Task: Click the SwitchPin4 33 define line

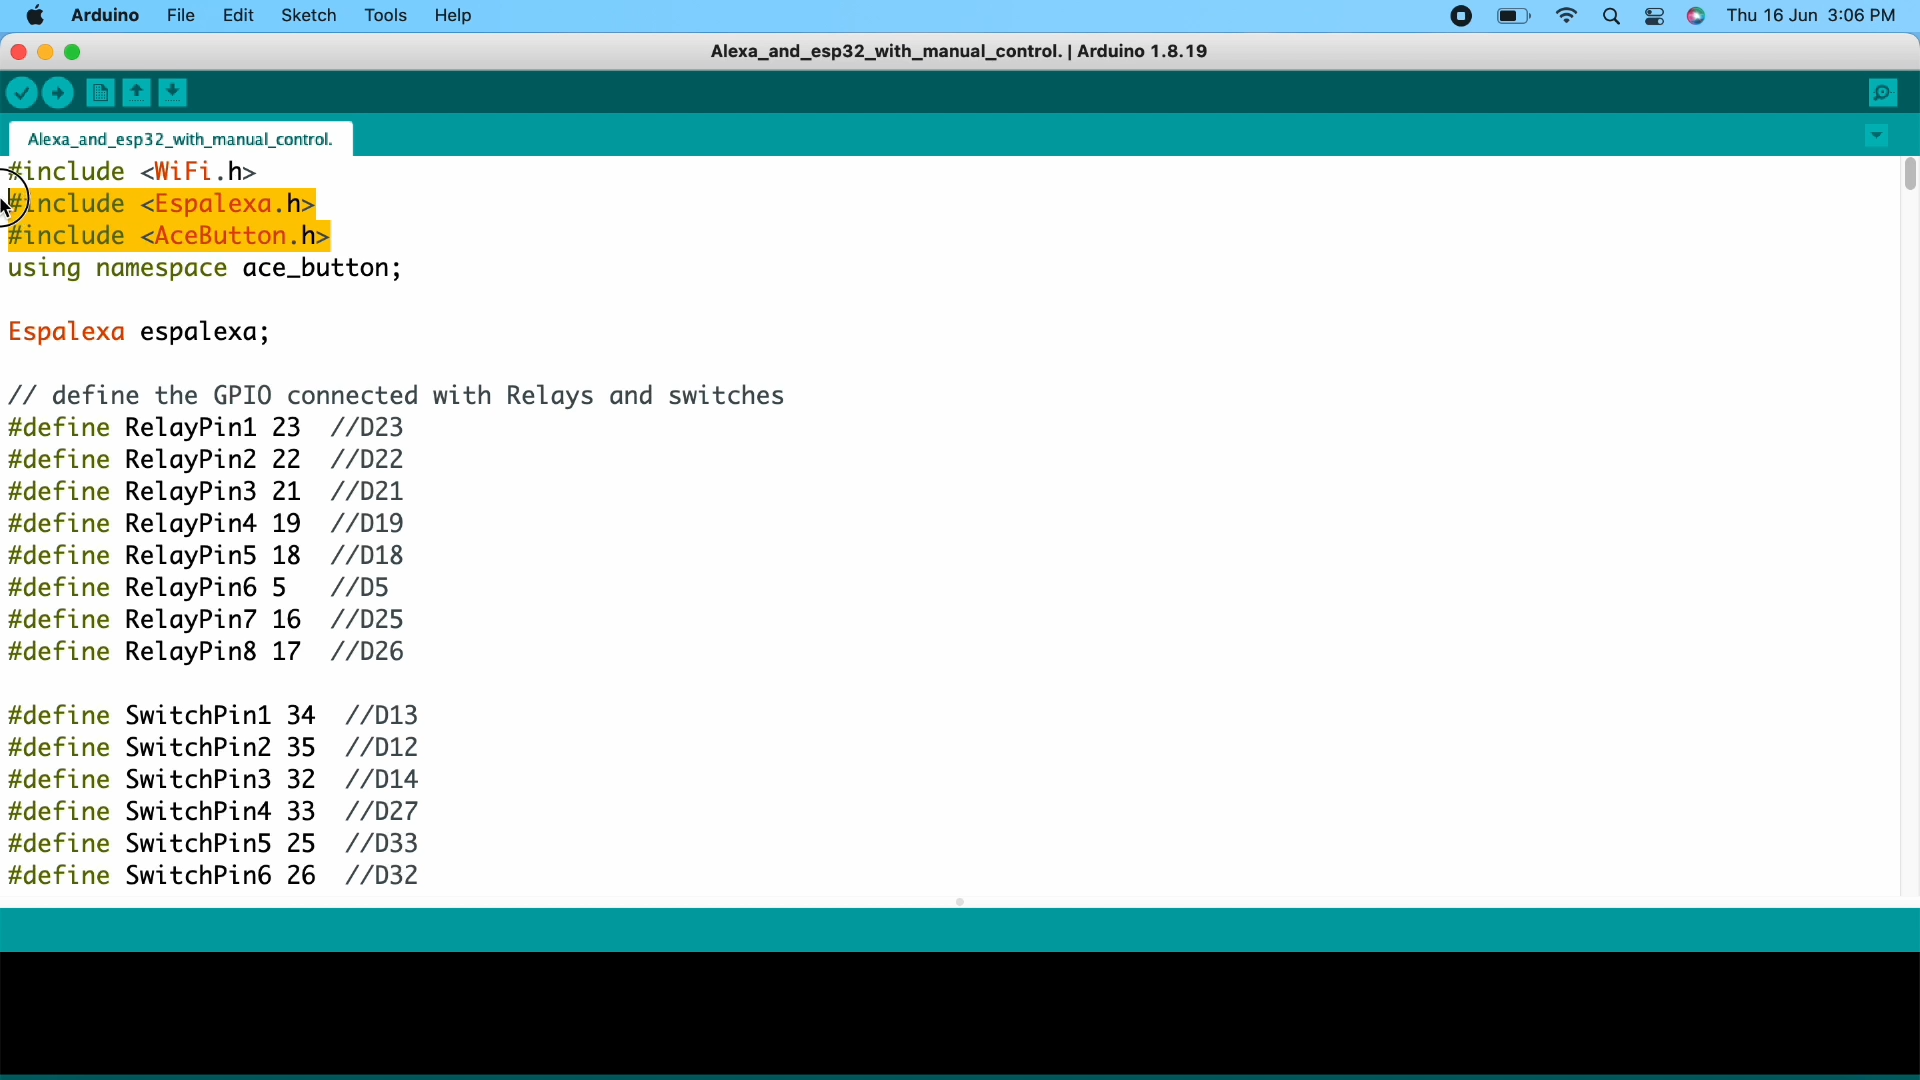Action: [214, 813]
